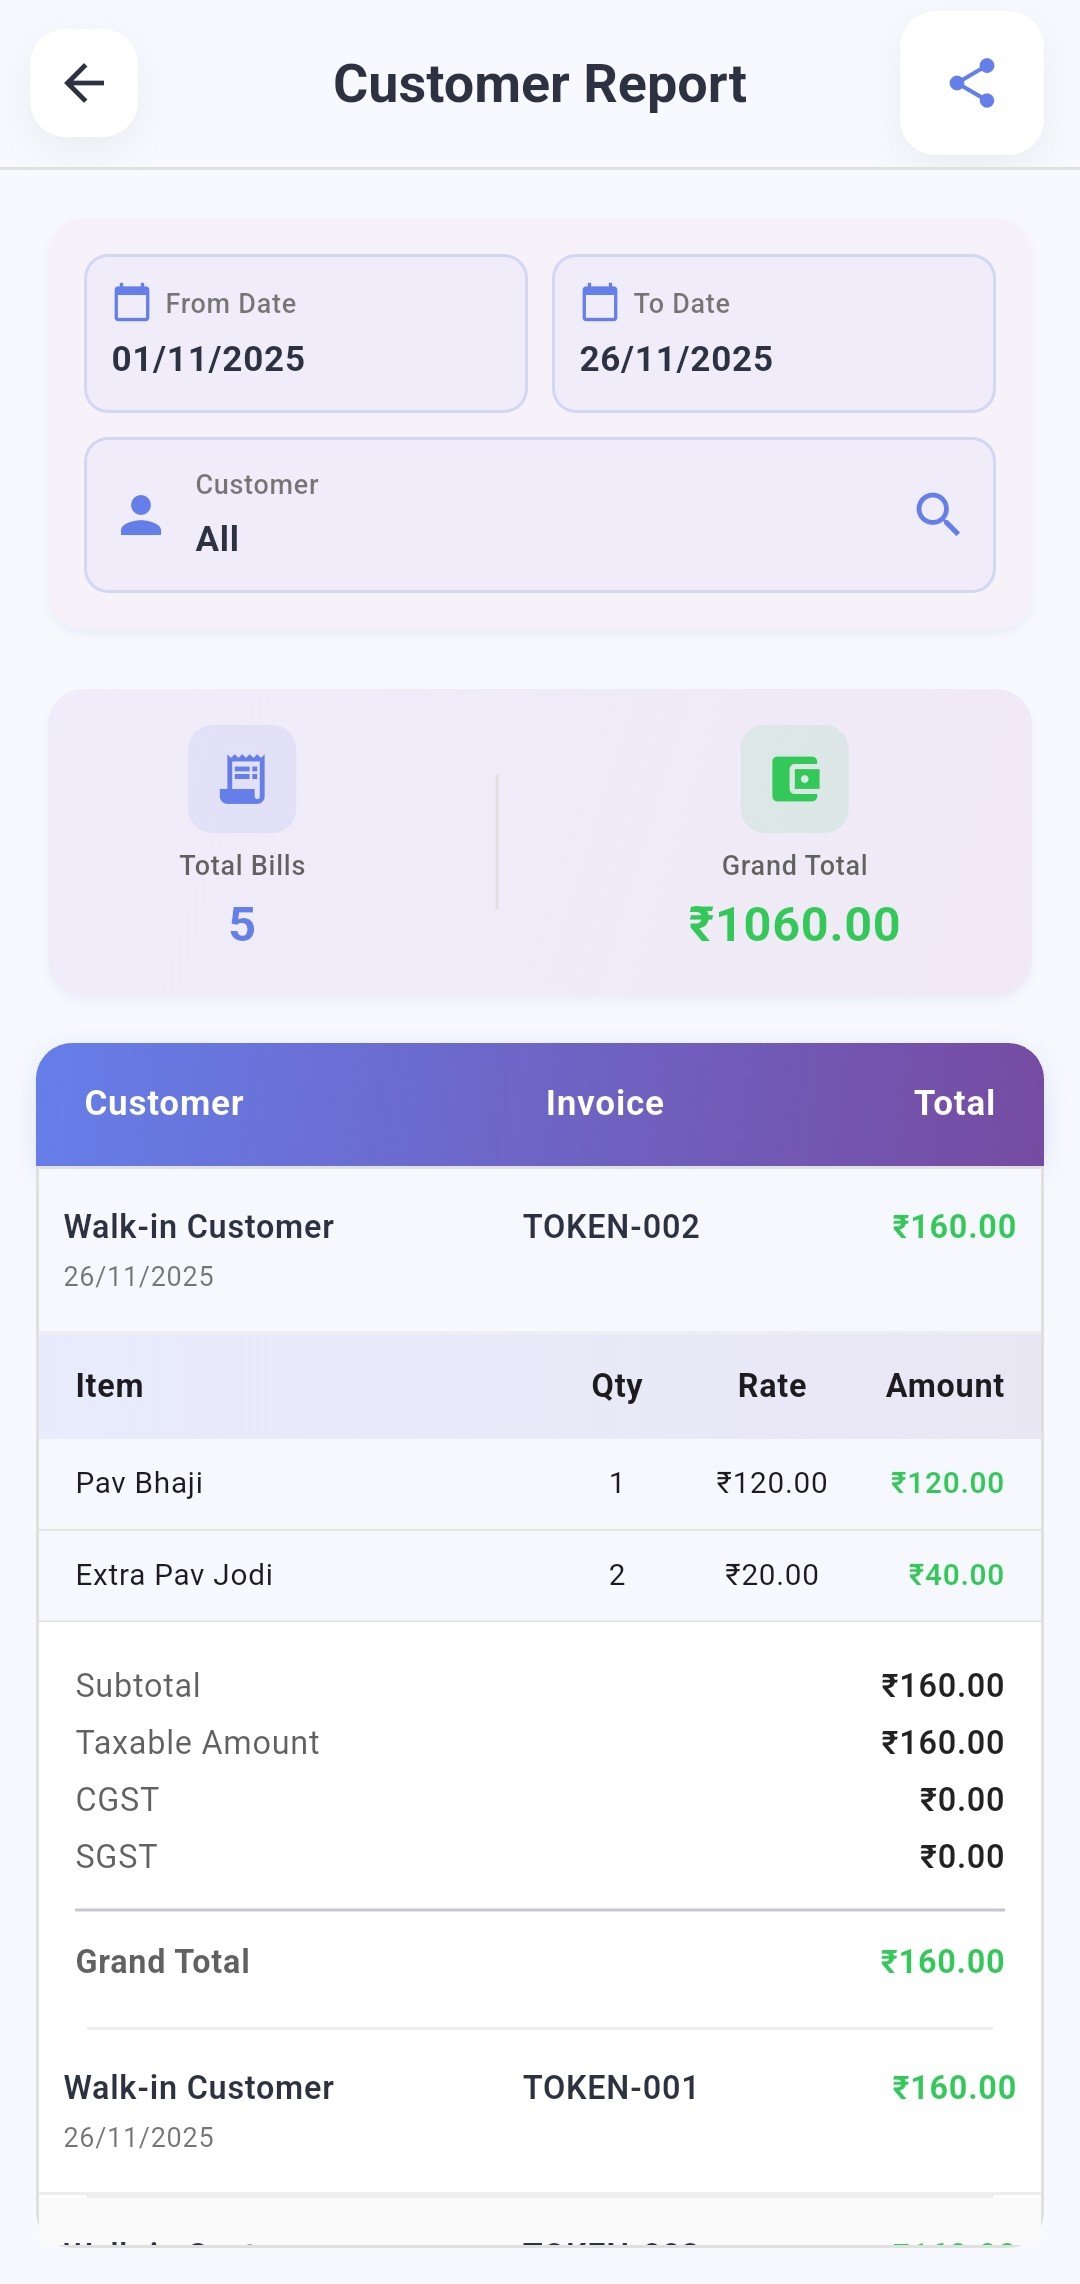Tap the Grand Total wallet icon
This screenshot has height=2284, width=1080.
click(x=794, y=779)
